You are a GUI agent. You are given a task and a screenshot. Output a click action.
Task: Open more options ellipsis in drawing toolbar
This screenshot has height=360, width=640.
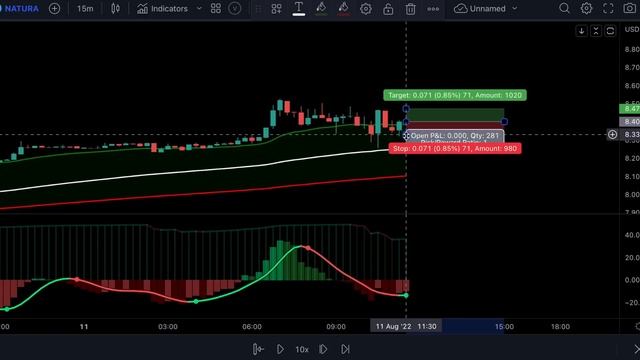433,9
